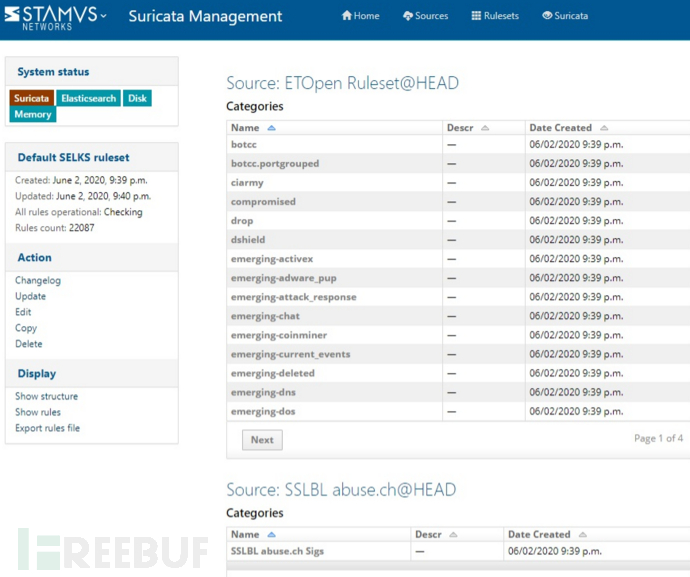Viewport: 690px width, 577px height.
Task: Open the emerging-coinminer category
Action: coord(279,335)
